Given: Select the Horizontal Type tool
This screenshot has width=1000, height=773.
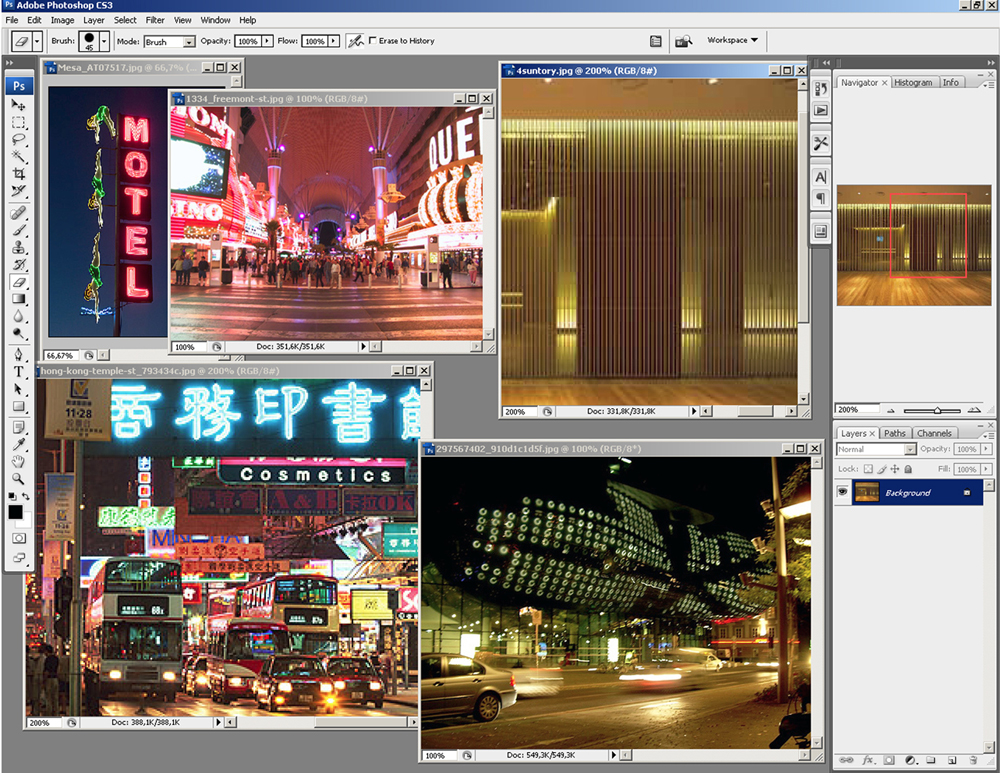Looking at the screenshot, I should point(18,372).
